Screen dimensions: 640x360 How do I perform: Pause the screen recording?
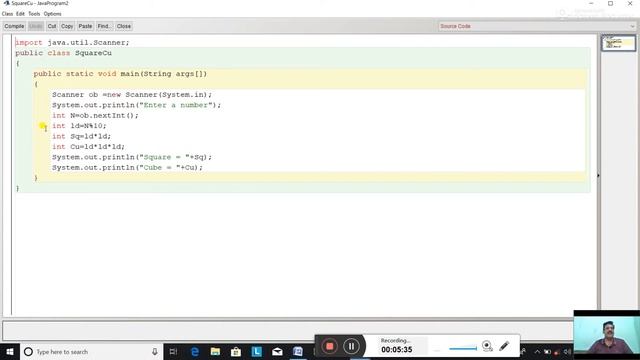pyautogui.click(x=351, y=347)
